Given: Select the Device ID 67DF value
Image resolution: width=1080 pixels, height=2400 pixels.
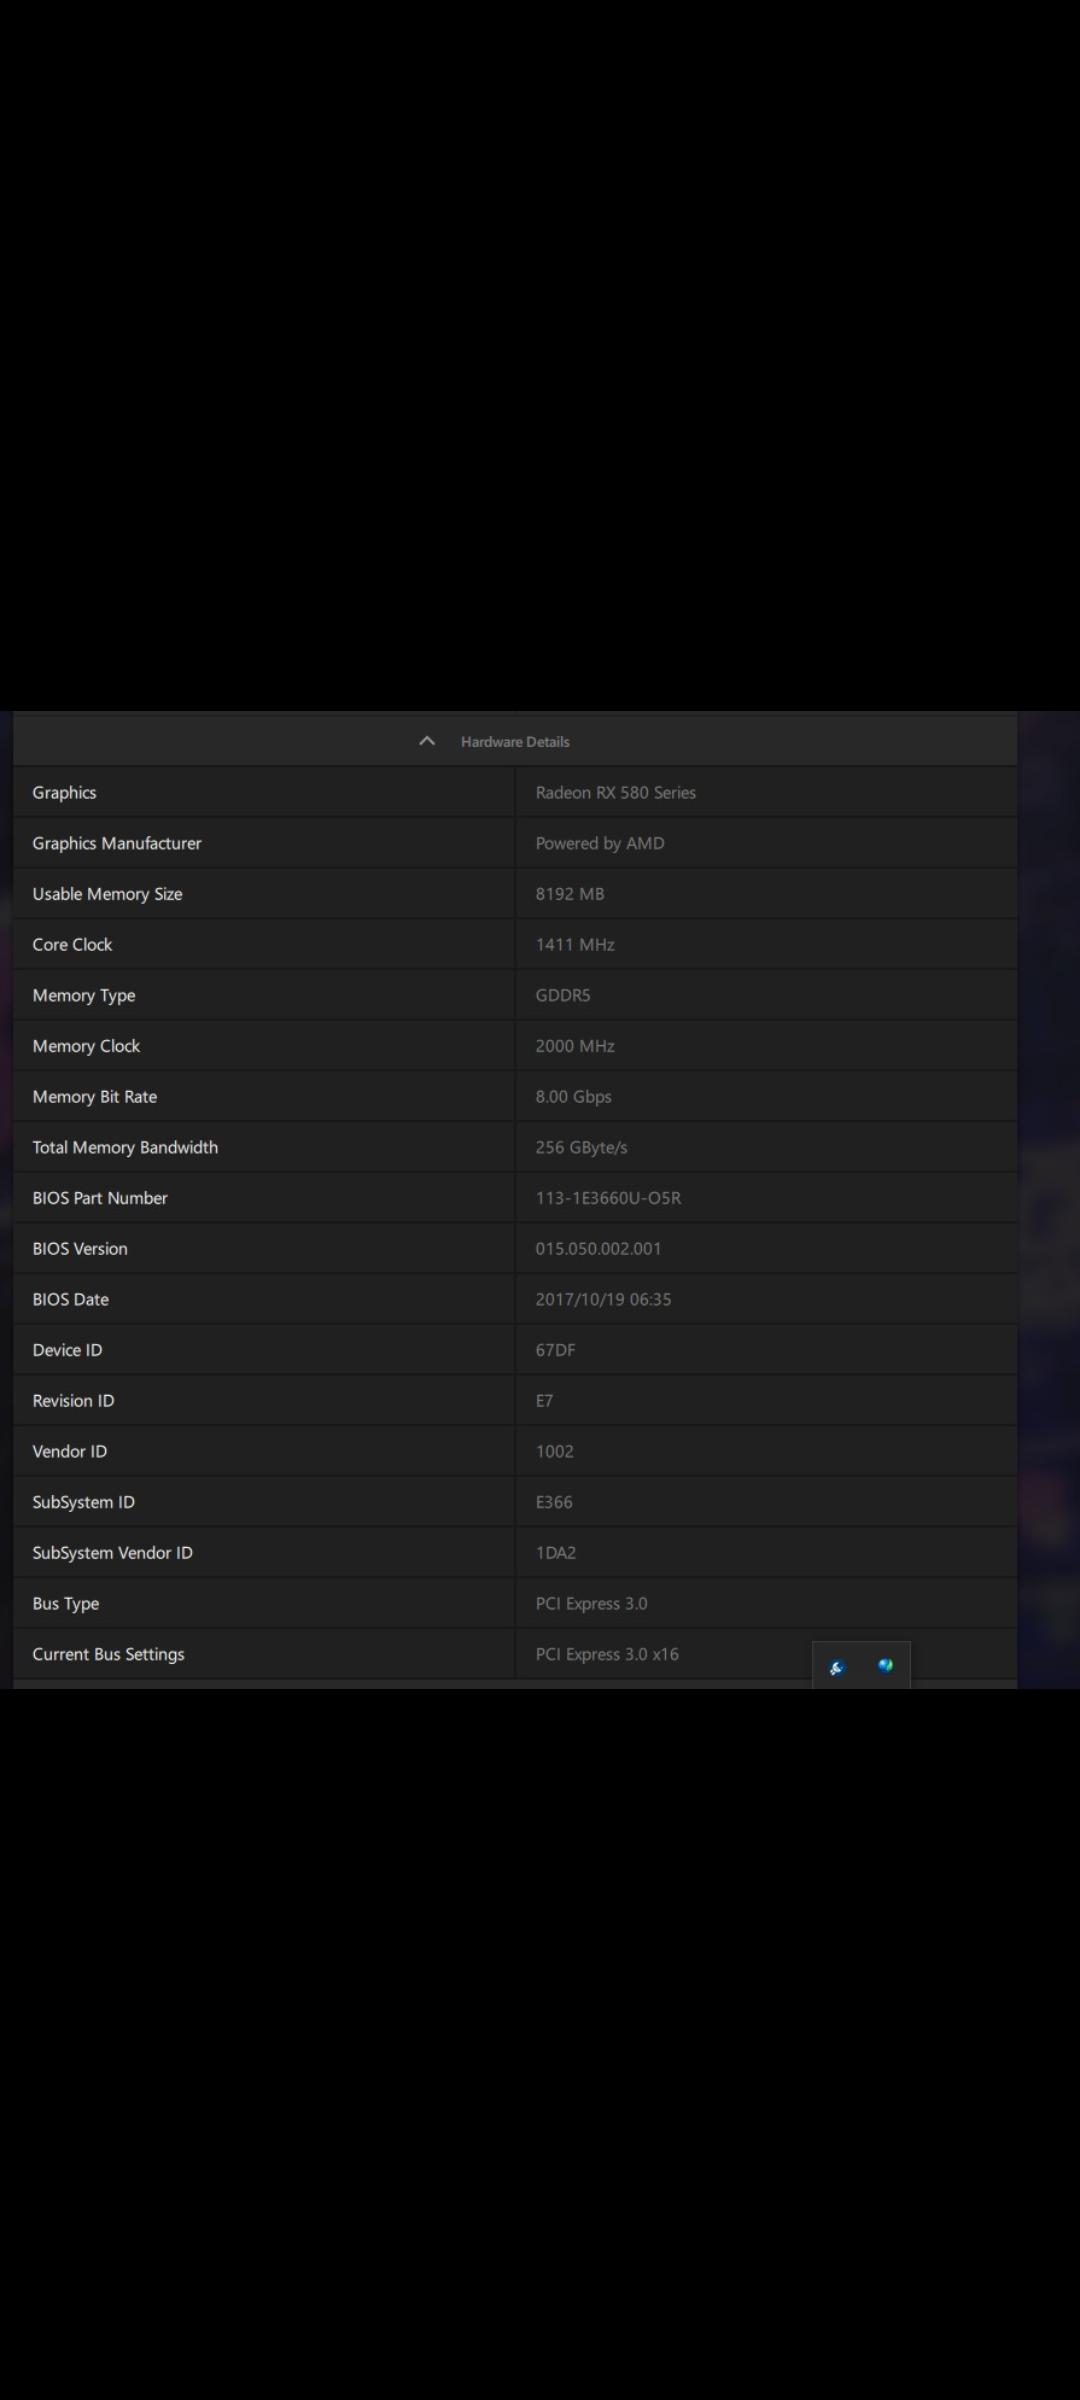Looking at the screenshot, I should coord(555,1350).
